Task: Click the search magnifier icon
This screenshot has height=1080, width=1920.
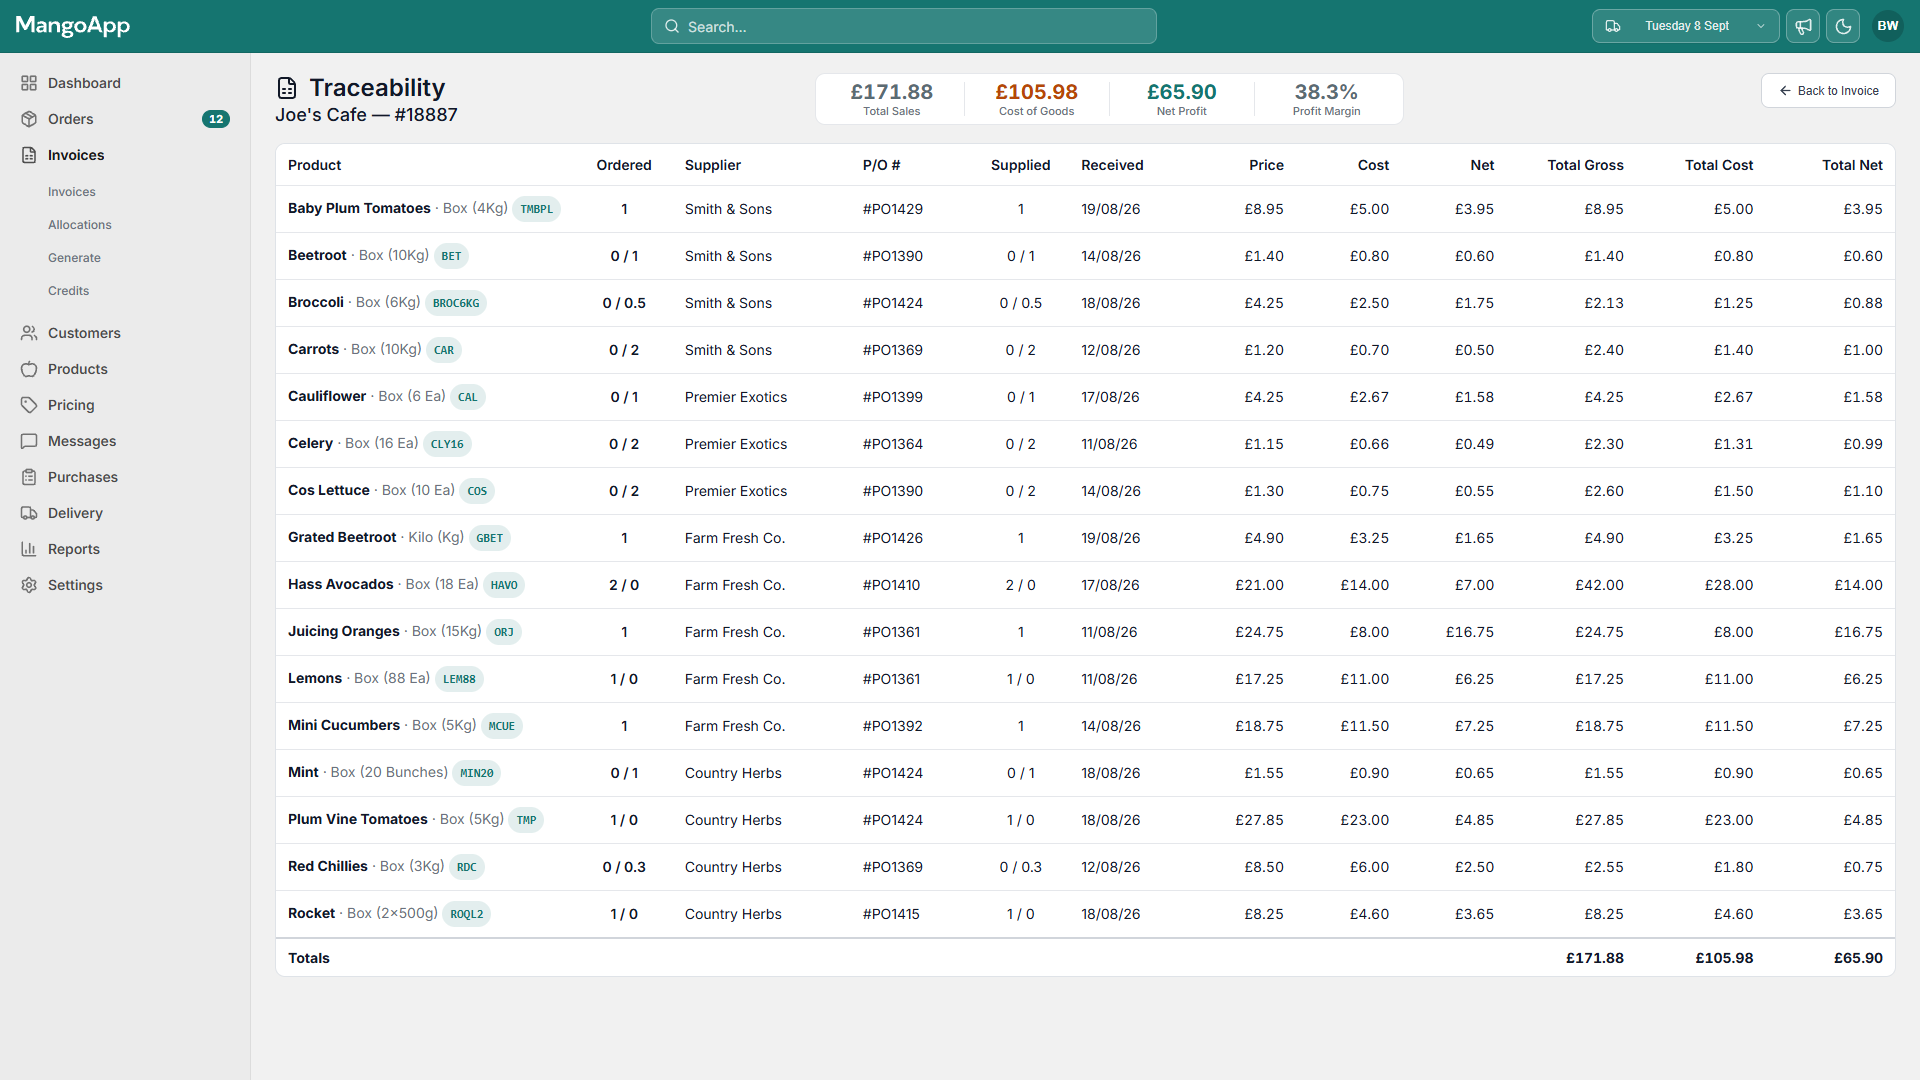Action: tap(672, 27)
